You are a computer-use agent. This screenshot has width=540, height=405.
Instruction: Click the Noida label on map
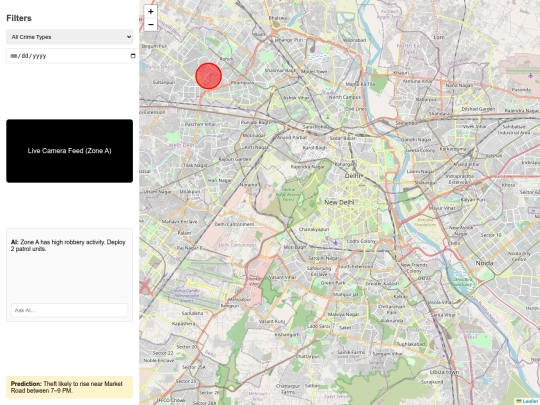coord(485,263)
